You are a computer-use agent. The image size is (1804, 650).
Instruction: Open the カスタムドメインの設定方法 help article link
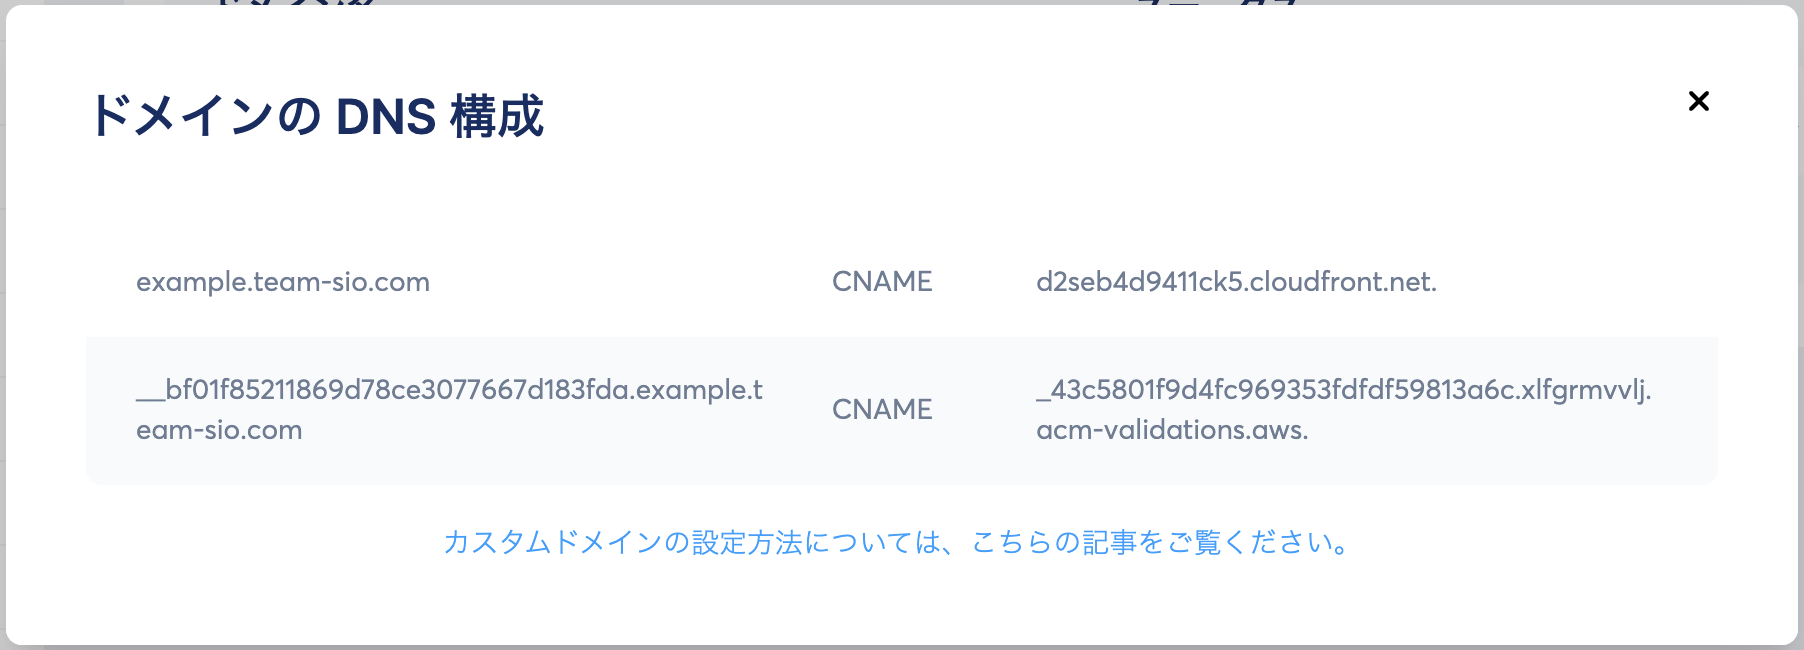click(897, 542)
